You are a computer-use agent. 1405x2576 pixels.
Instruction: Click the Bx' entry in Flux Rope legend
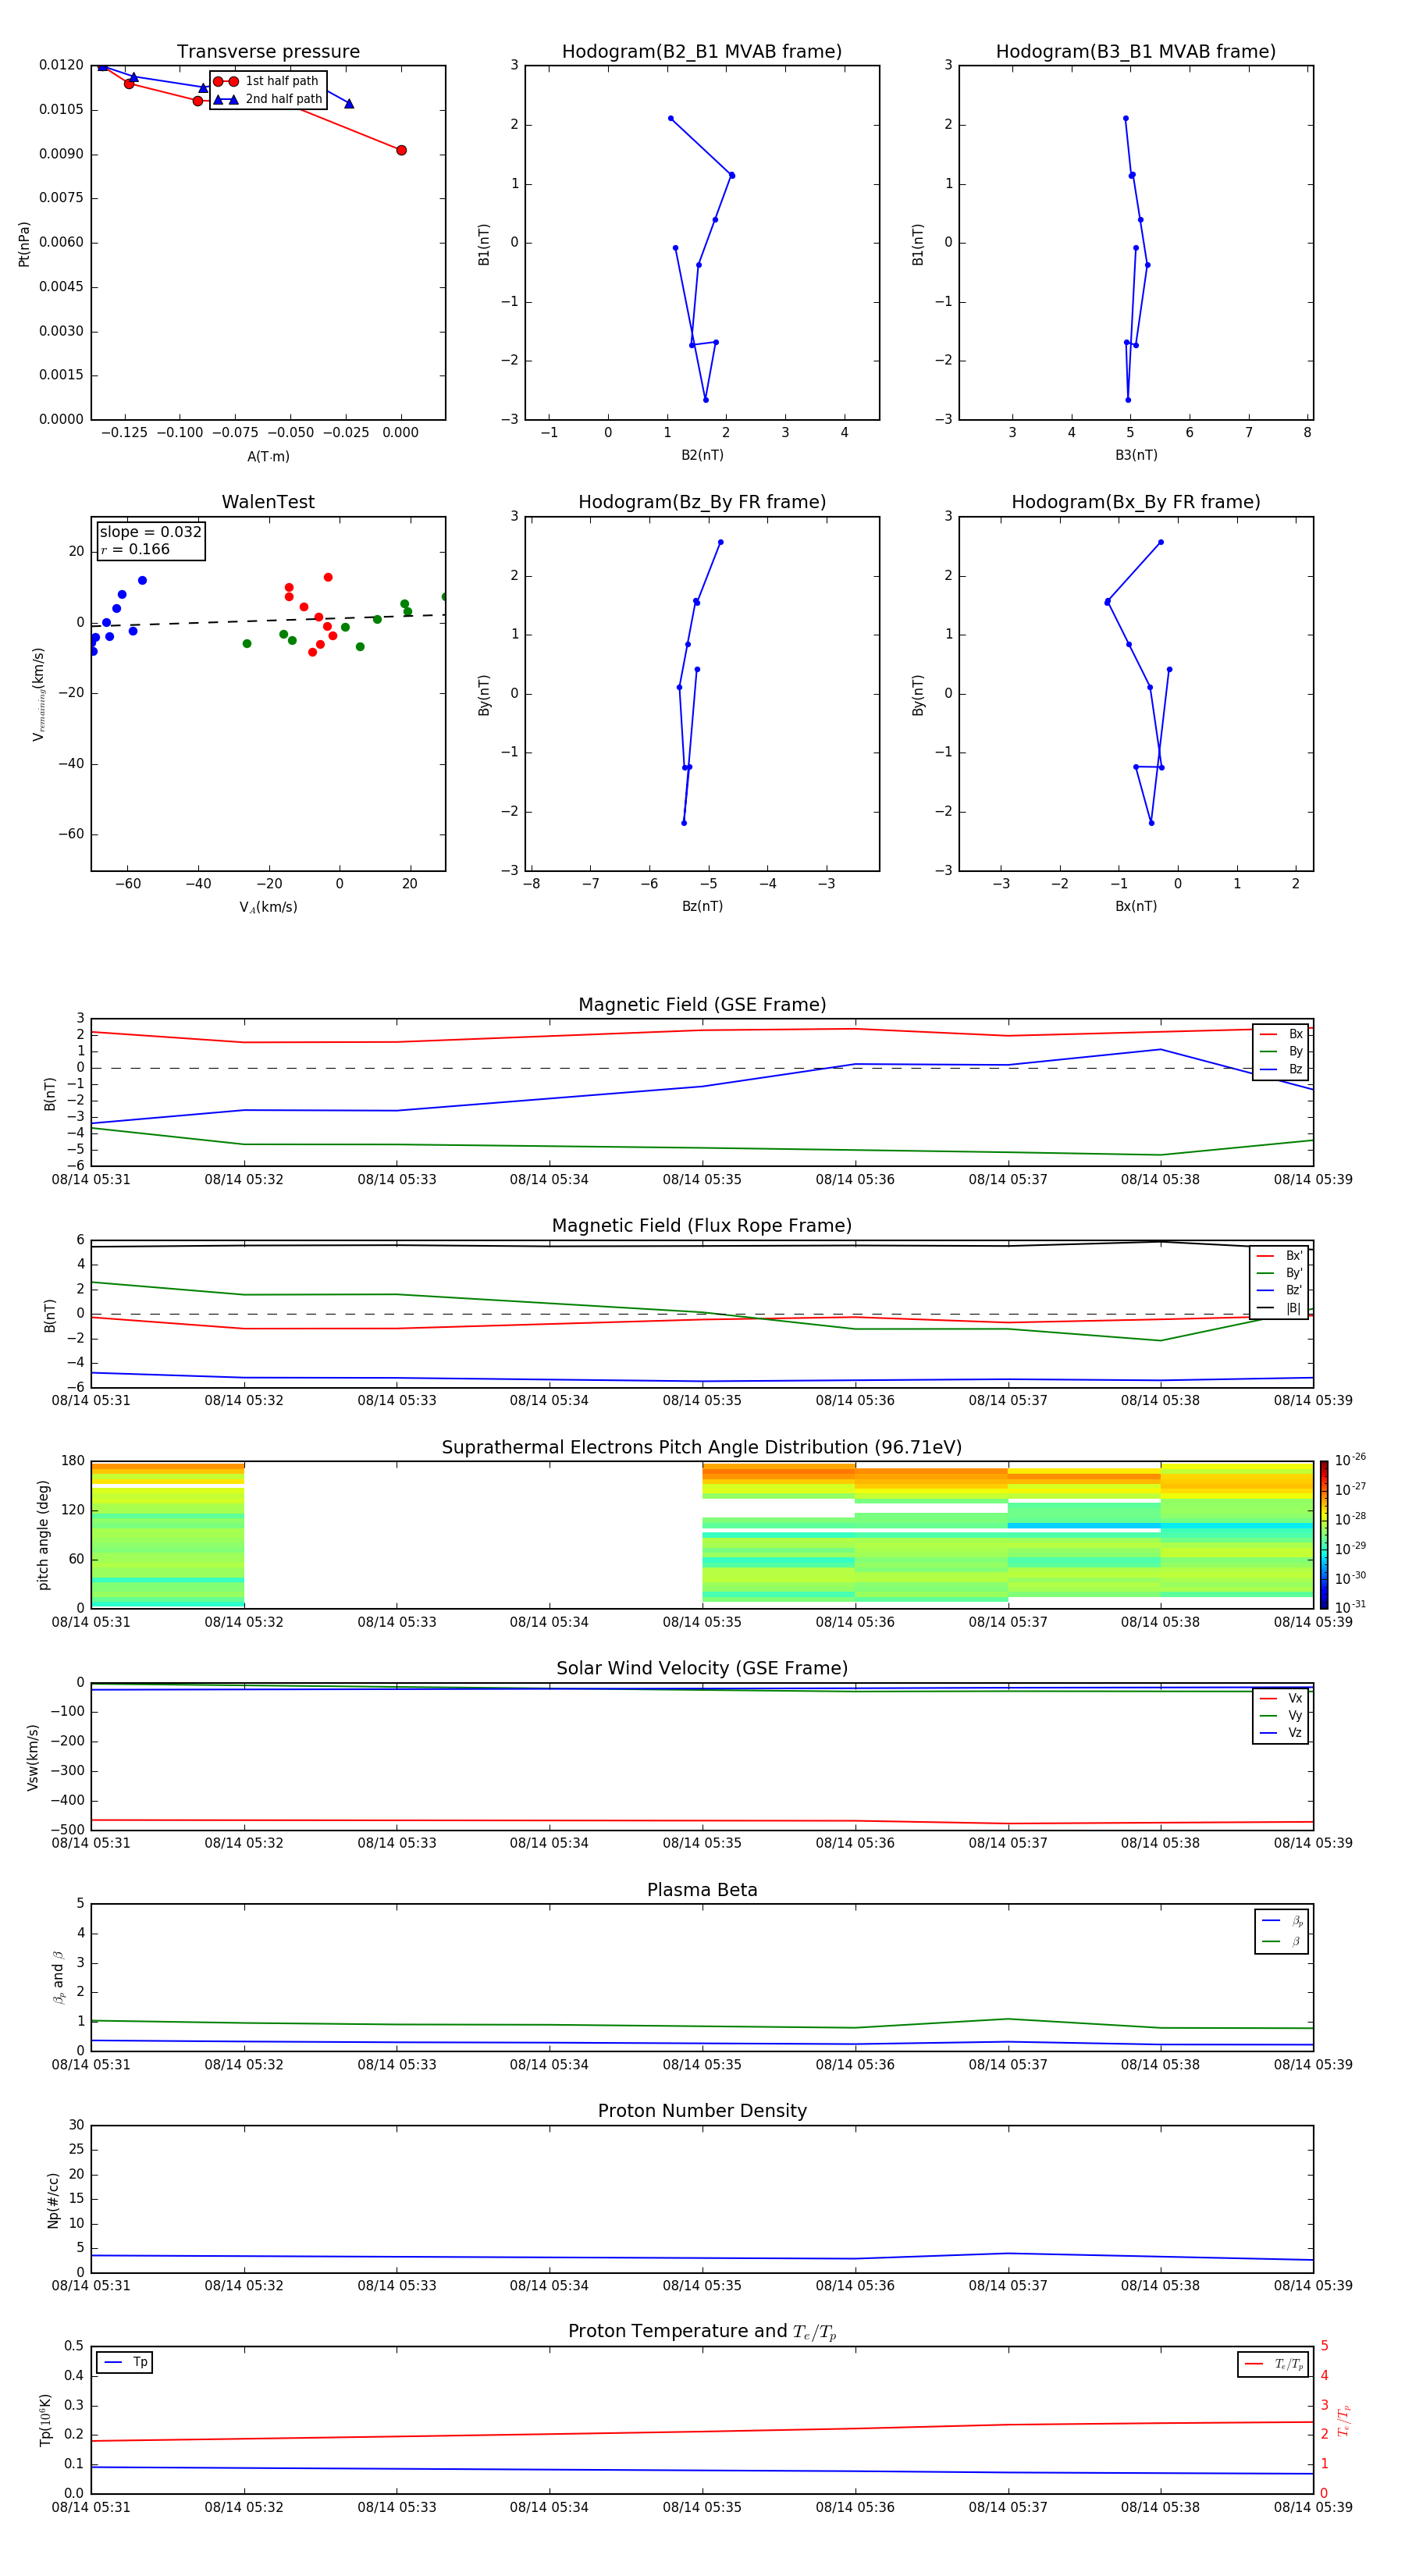1279,1256
